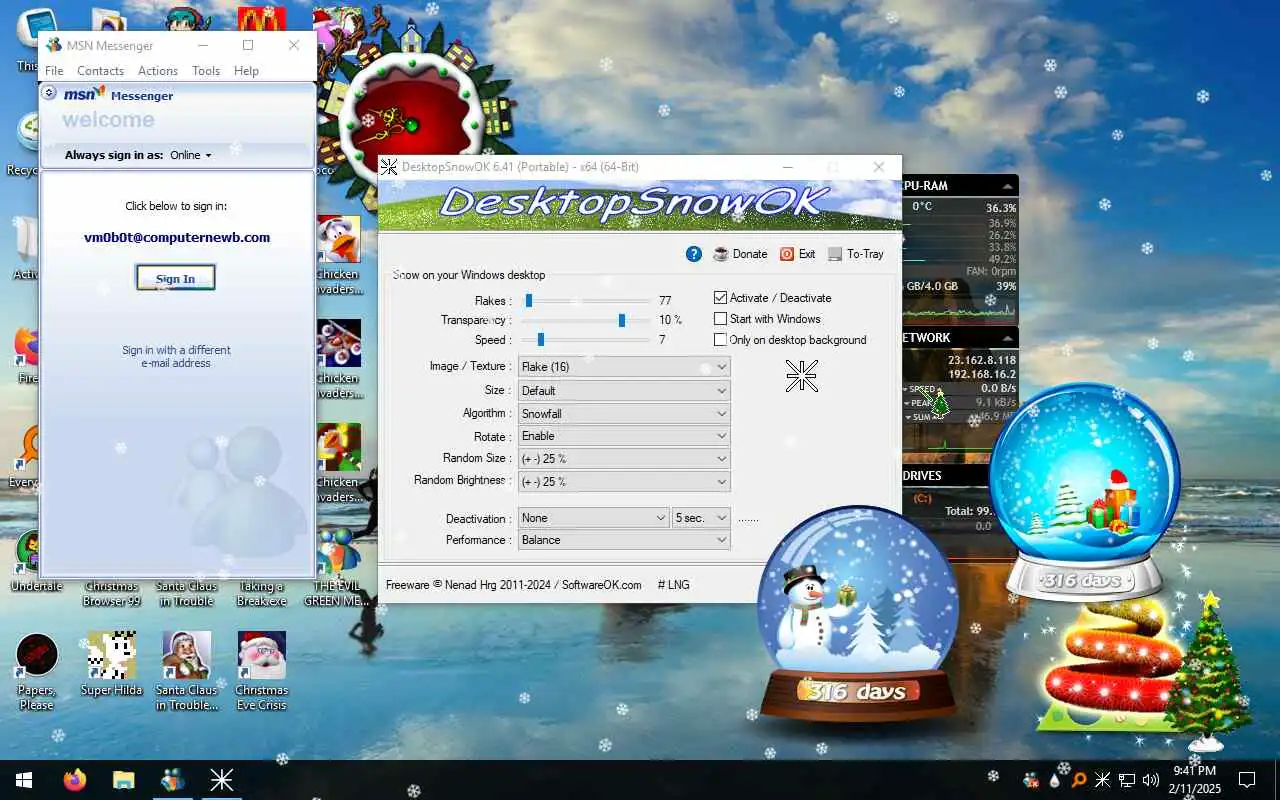Click the Flakes slider handle

click(x=529, y=300)
